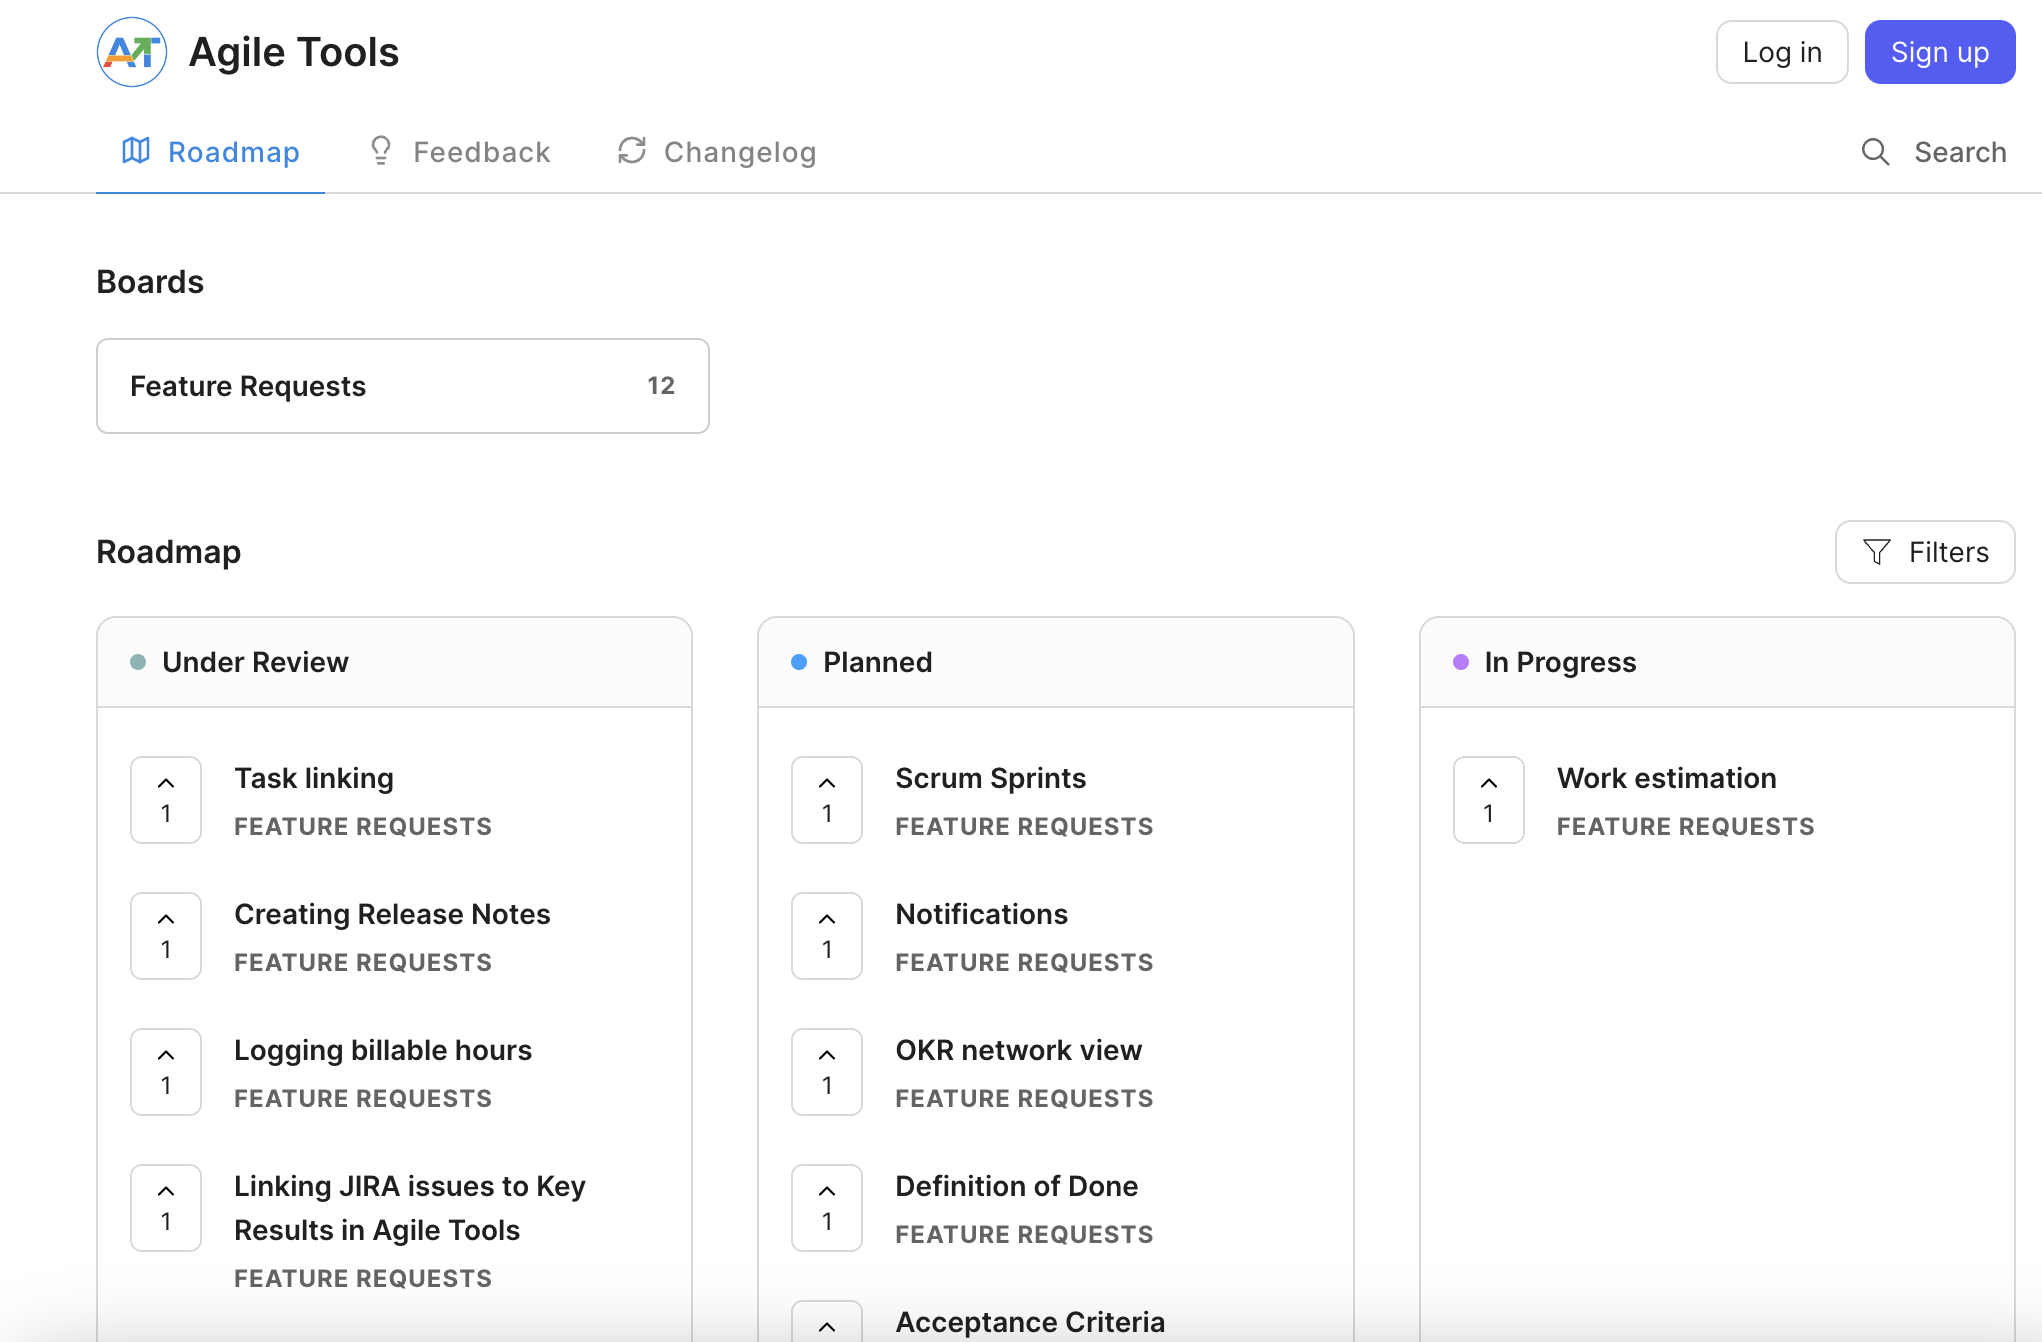Click the 12 count on Feature Requests
The image size is (2042, 1342).
661,386
